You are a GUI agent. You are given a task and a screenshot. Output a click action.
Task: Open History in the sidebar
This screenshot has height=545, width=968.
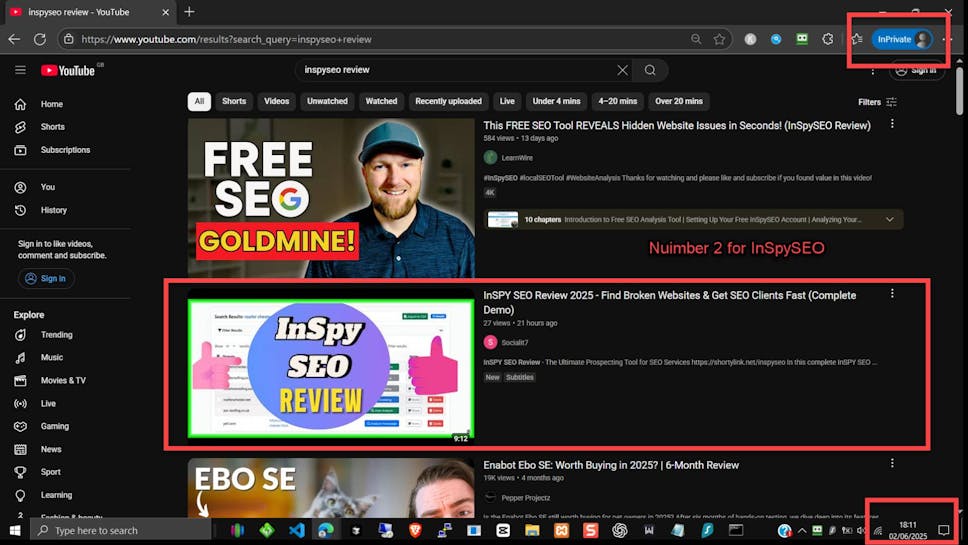point(53,210)
